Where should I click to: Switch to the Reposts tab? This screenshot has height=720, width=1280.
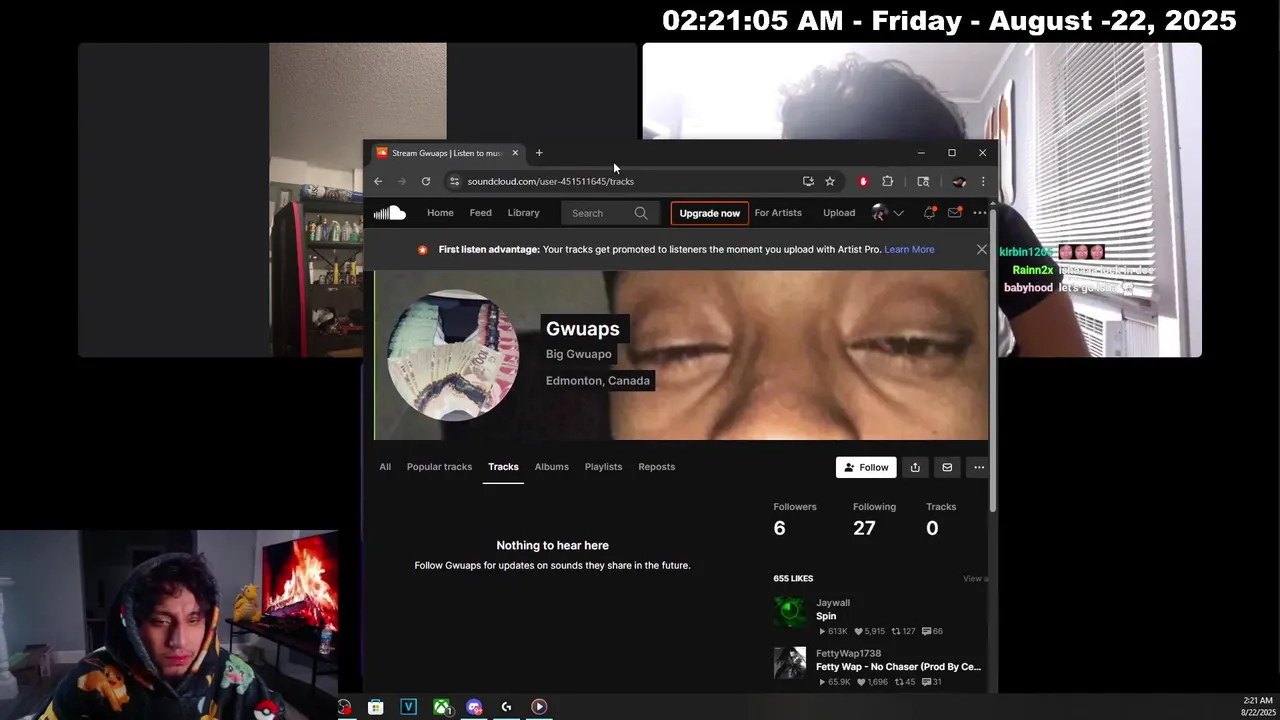coord(656,467)
